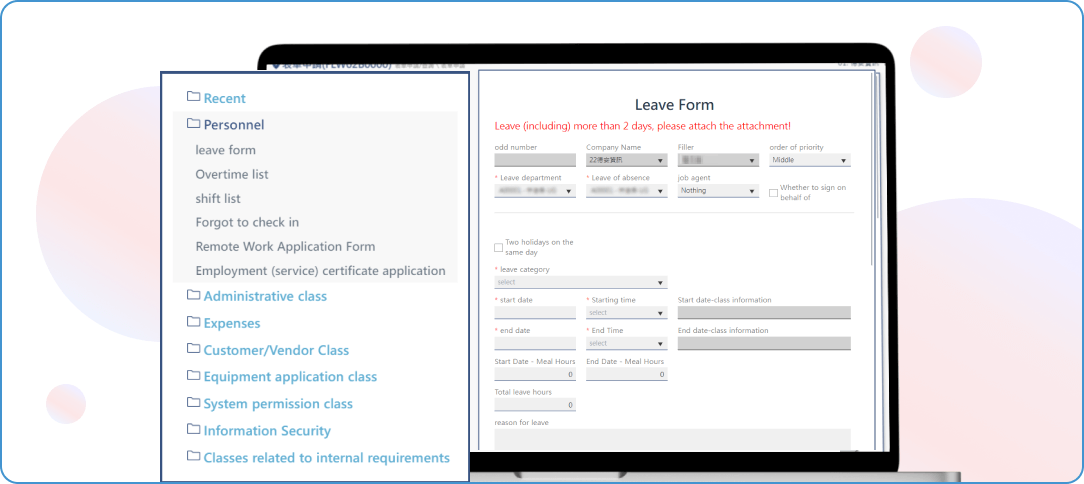Open leave form in the Personnel list
This screenshot has height=484, width=1084.
[x=225, y=150]
